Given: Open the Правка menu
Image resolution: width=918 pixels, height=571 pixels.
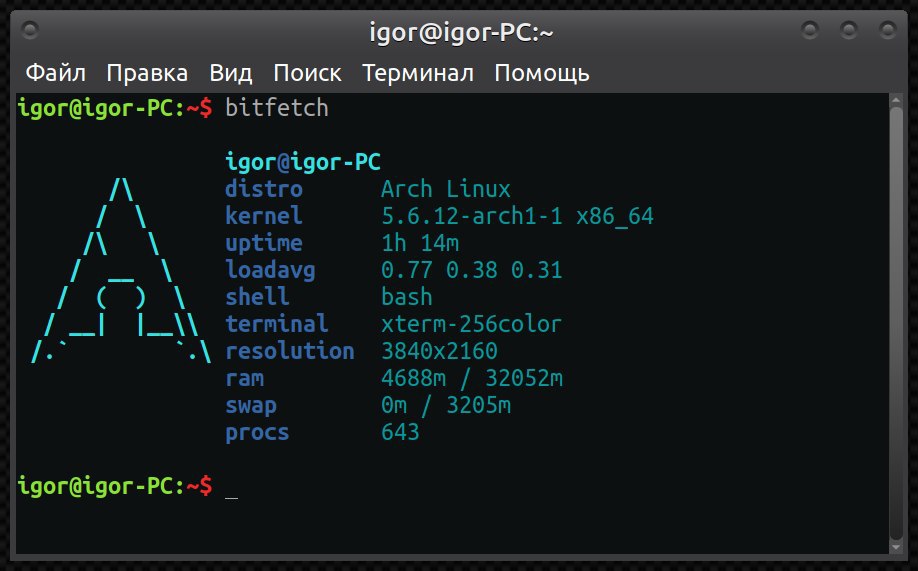Looking at the screenshot, I should [147, 73].
